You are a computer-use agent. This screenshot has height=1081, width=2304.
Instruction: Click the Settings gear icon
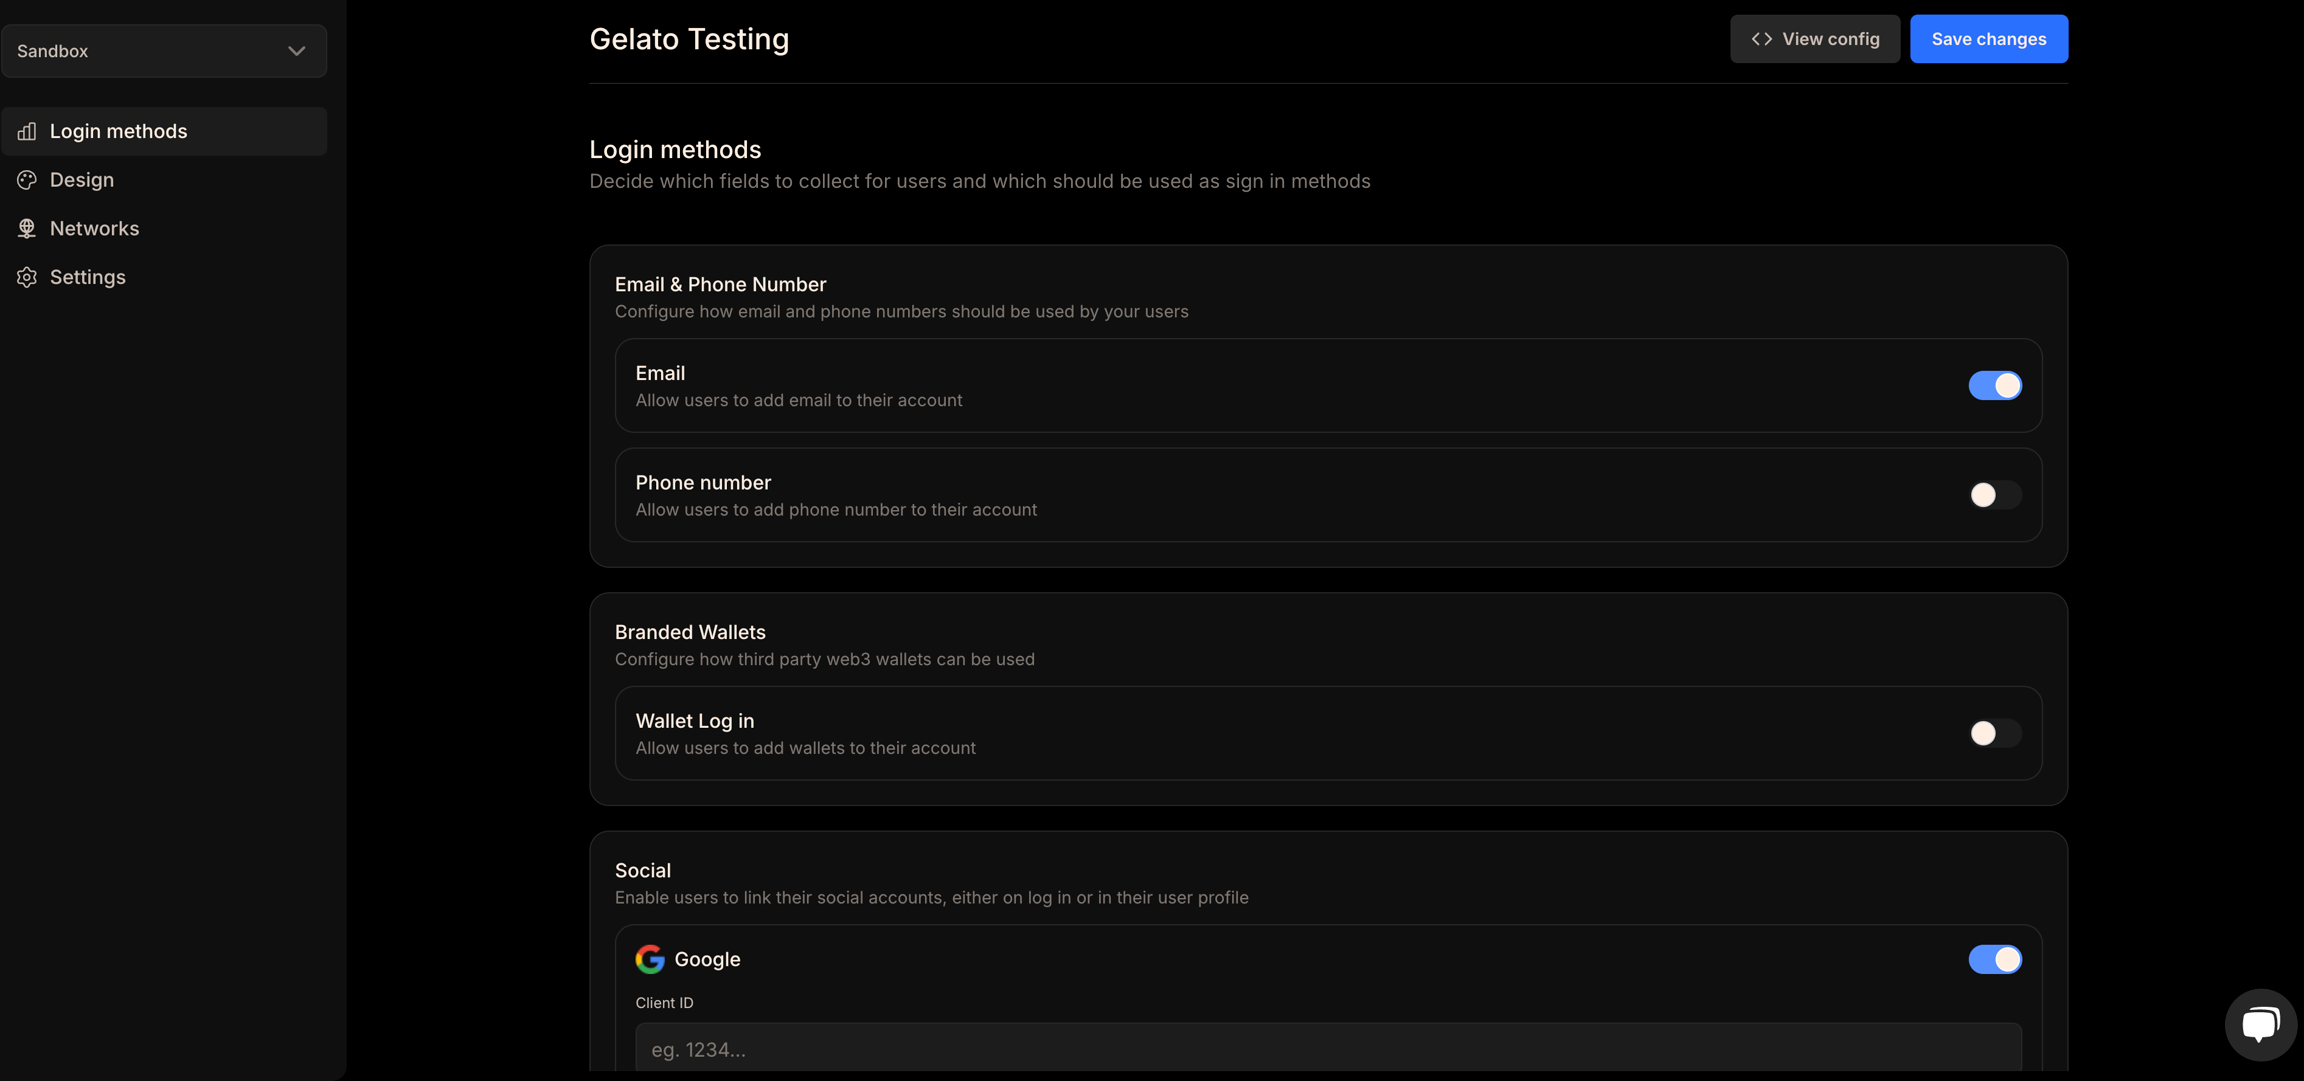point(27,277)
